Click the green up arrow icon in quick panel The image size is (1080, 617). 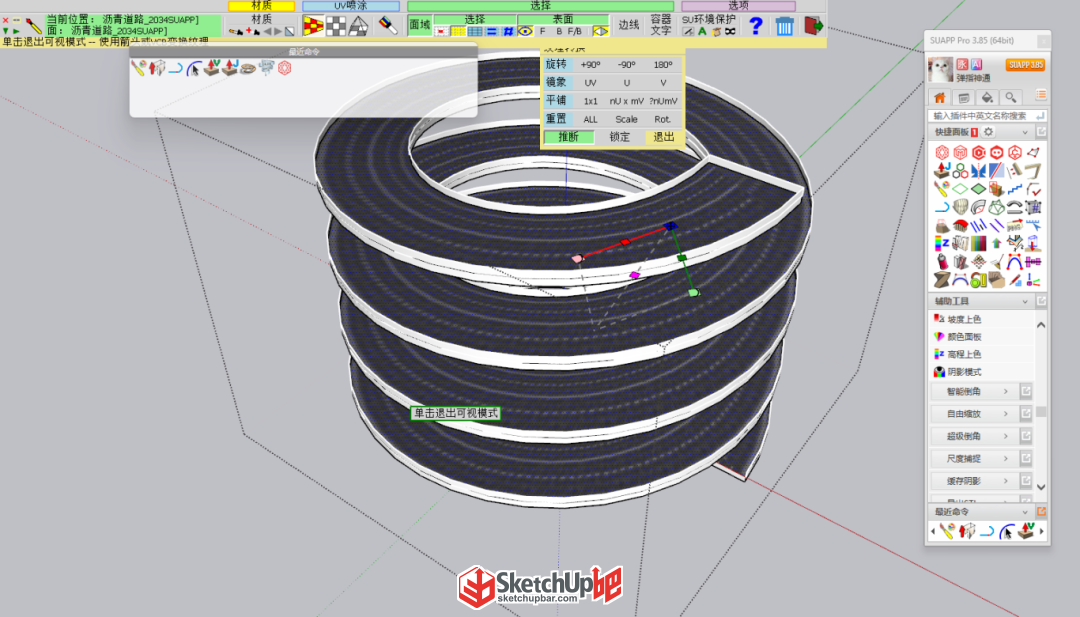(997, 243)
